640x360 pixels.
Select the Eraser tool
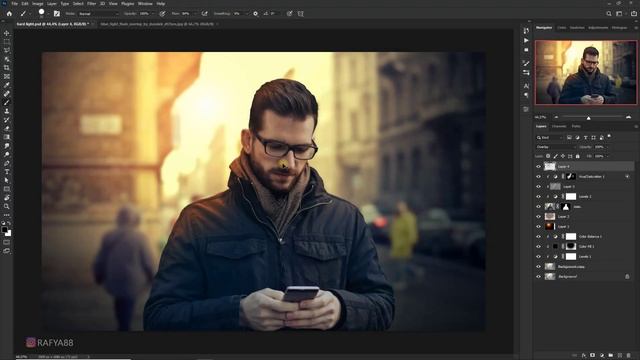click(x=7, y=128)
